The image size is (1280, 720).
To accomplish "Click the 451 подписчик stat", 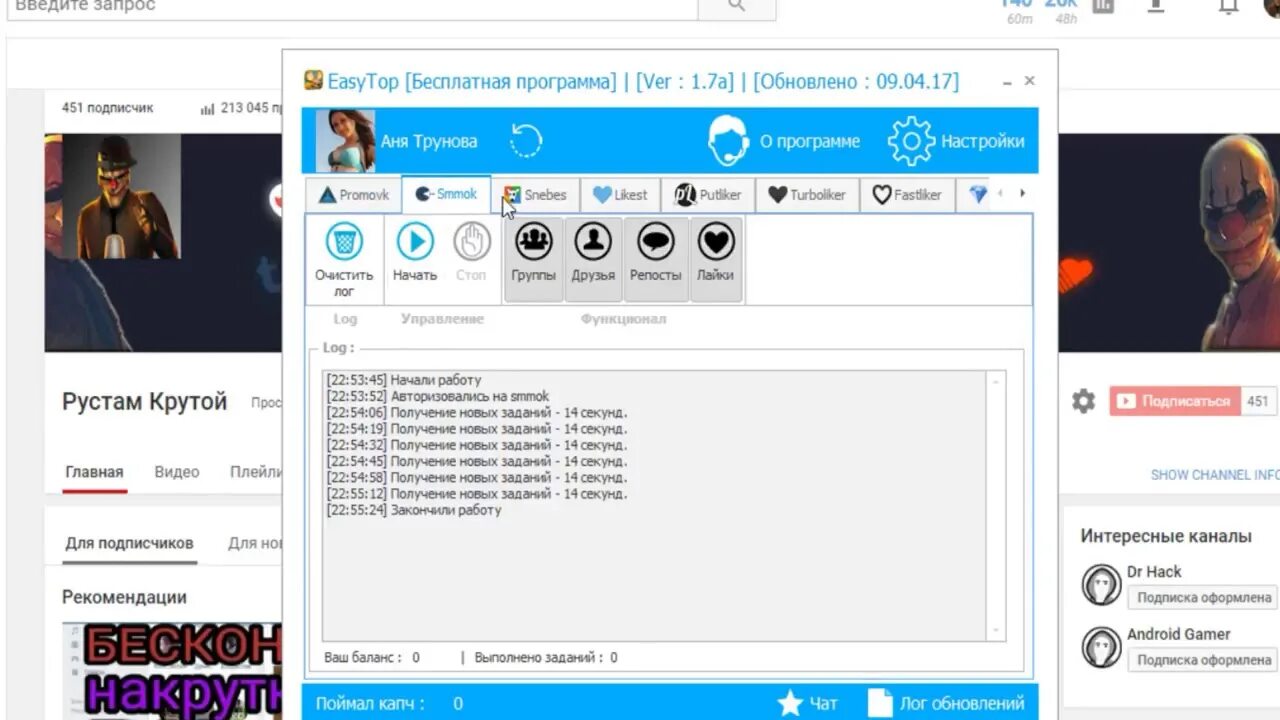I will [107, 108].
